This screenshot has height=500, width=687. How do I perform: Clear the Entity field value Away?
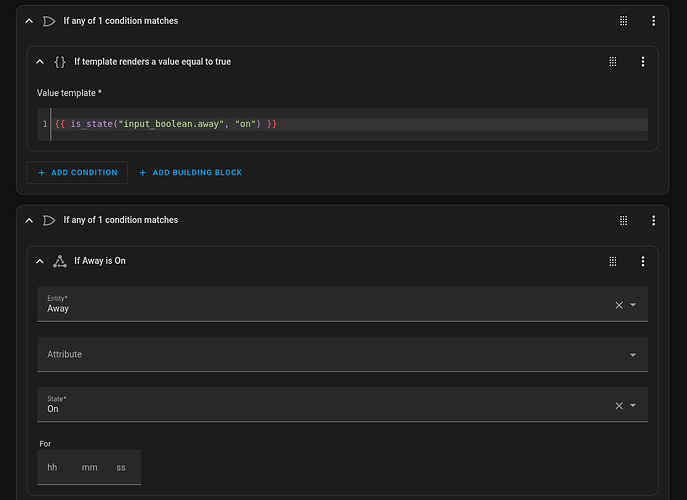click(618, 305)
